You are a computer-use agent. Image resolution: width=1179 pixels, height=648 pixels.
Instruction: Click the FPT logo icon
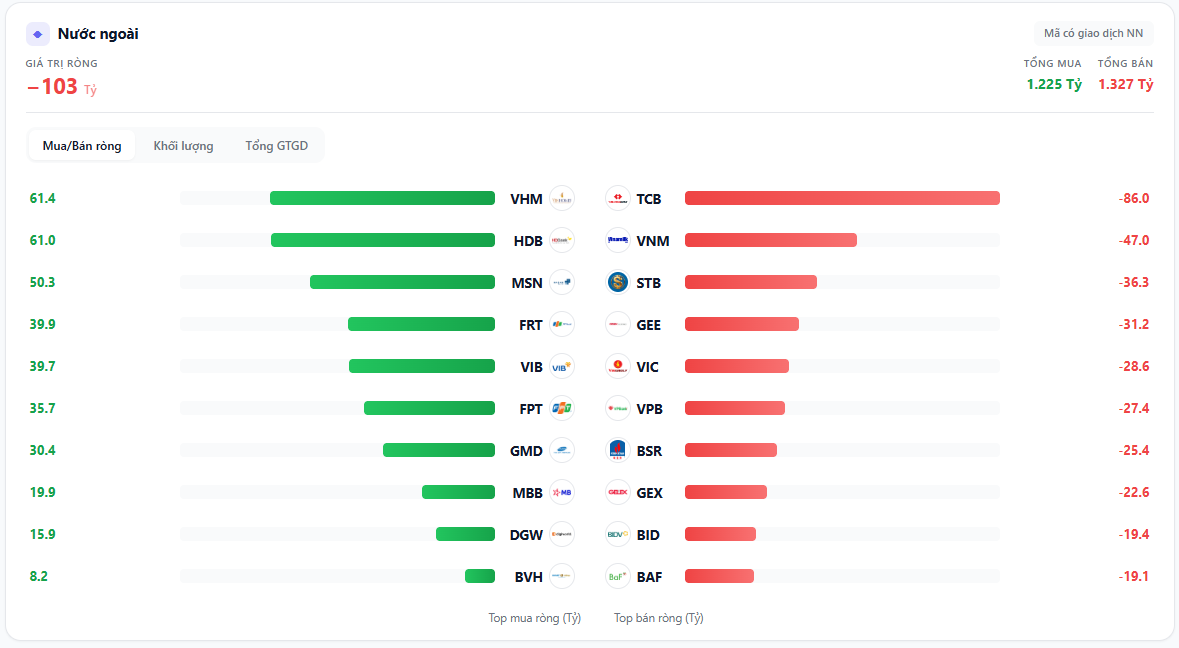562,408
